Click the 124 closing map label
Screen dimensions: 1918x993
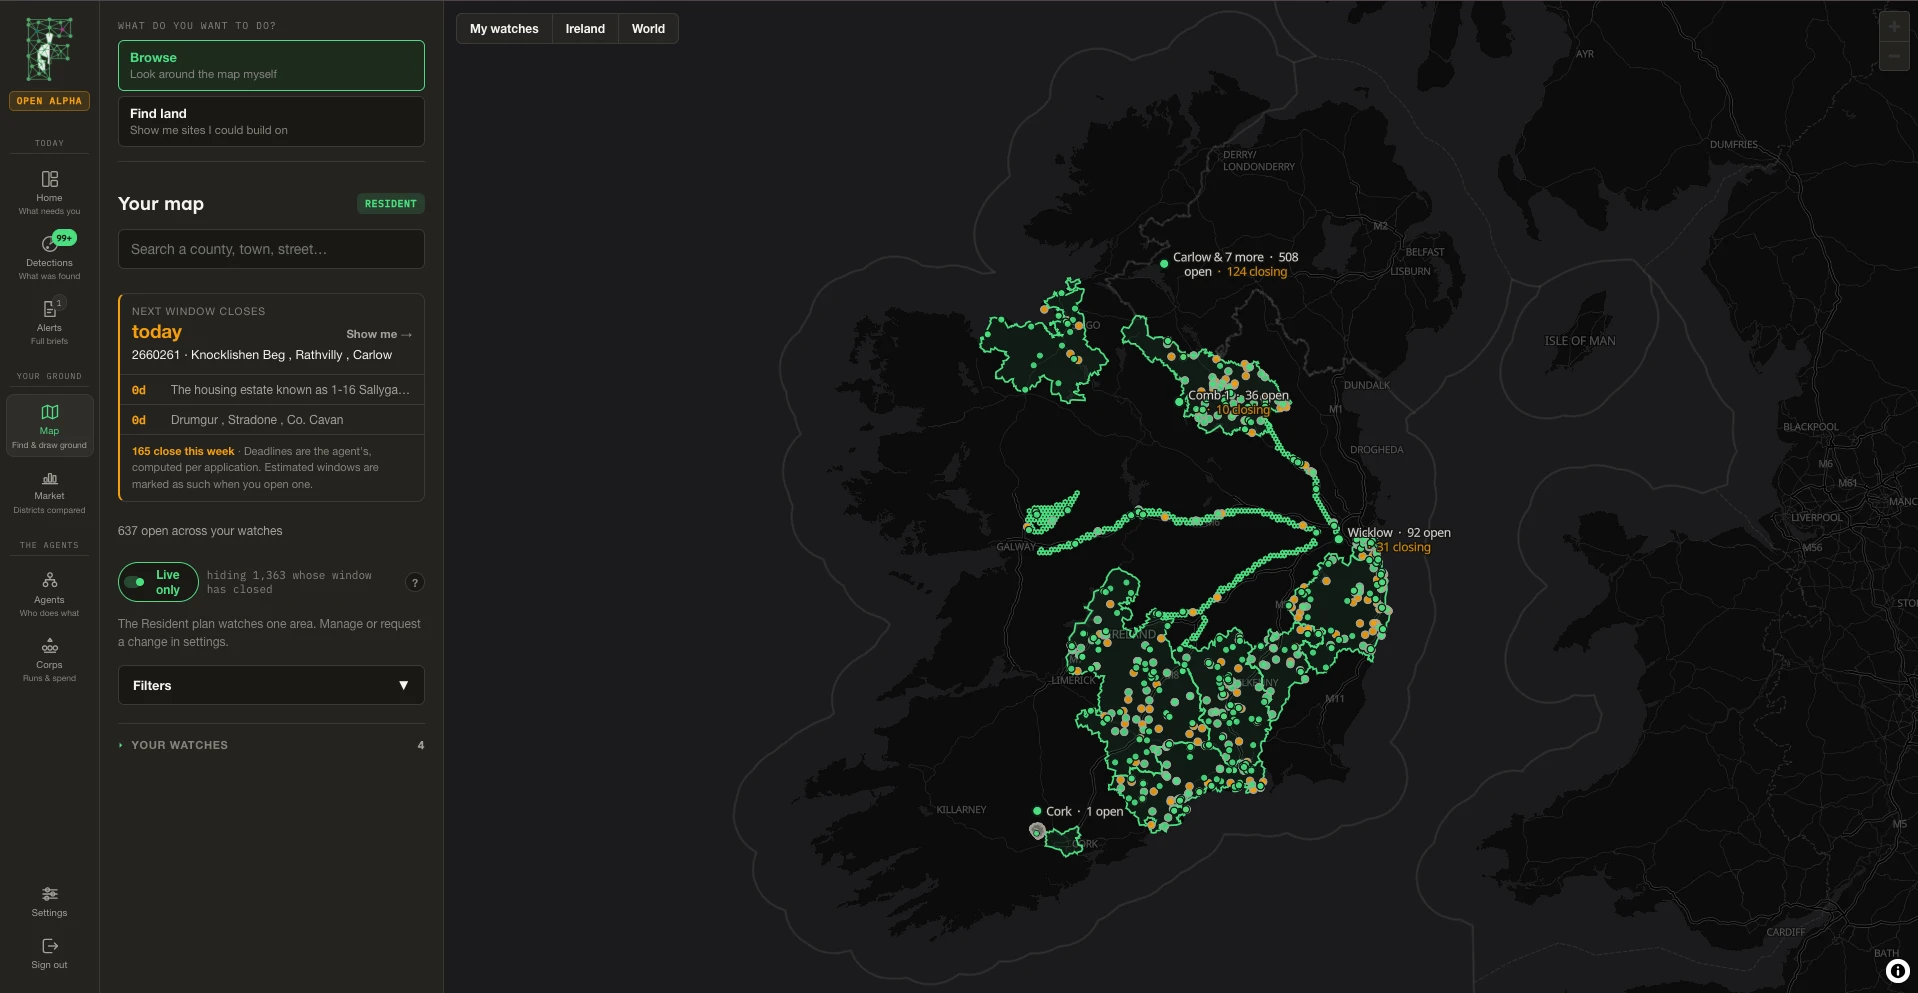1257,272
